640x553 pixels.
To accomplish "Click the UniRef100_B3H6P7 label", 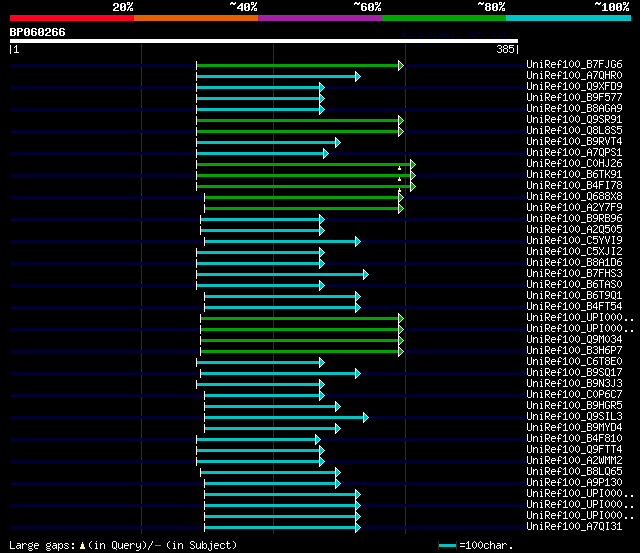I will point(574,351).
